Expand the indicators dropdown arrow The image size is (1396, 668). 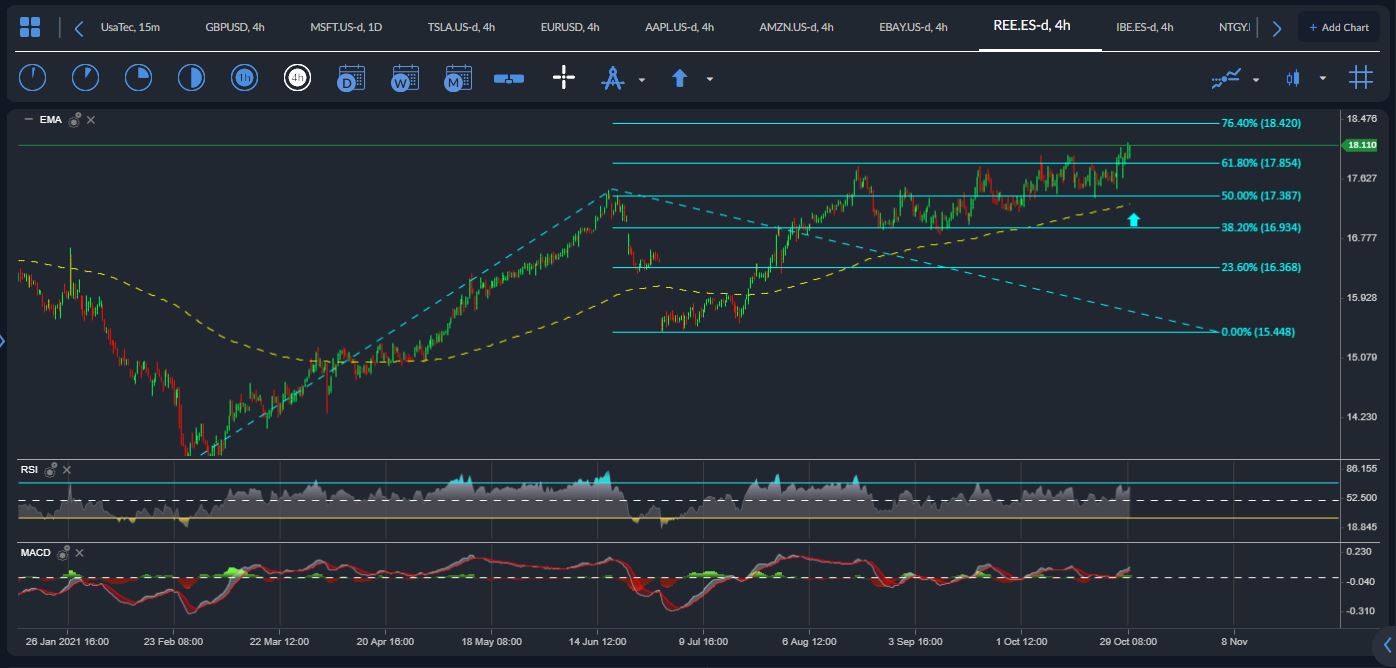1256,79
